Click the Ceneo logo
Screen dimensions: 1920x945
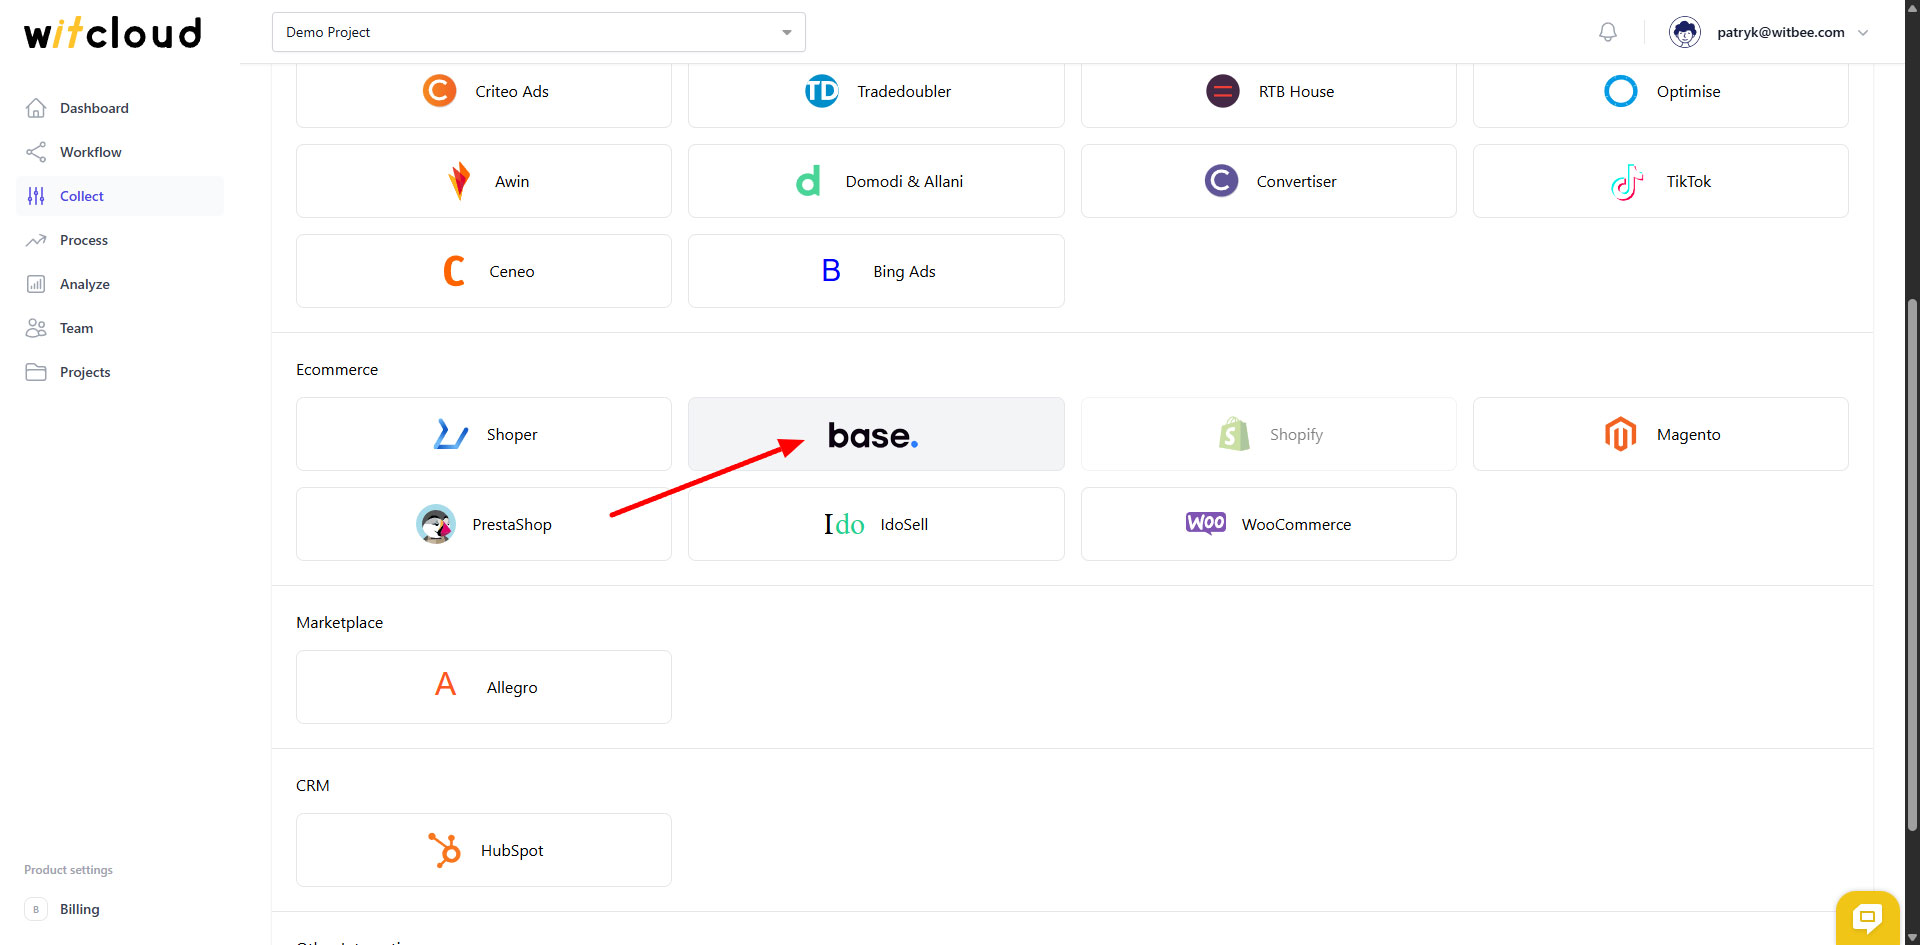(x=454, y=271)
